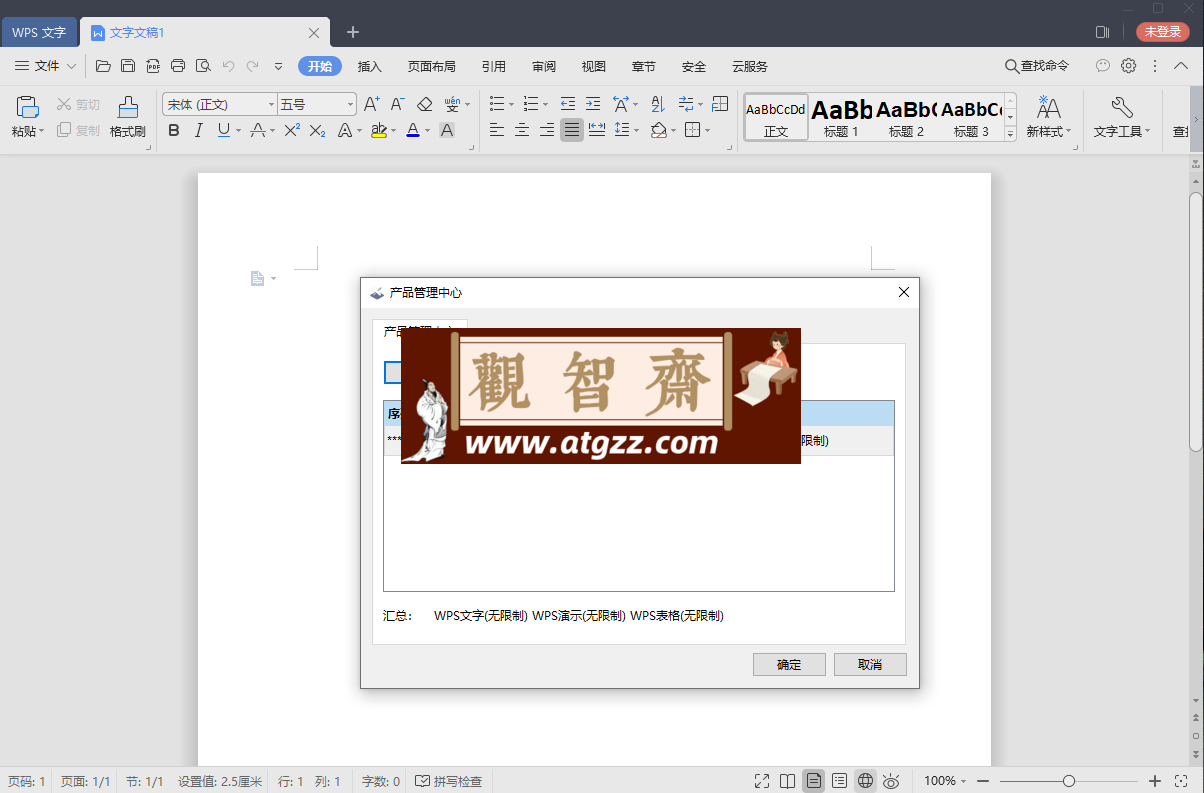The image size is (1204, 793).
Task: Print the document using the printer icon
Action: tap(178, 66)
